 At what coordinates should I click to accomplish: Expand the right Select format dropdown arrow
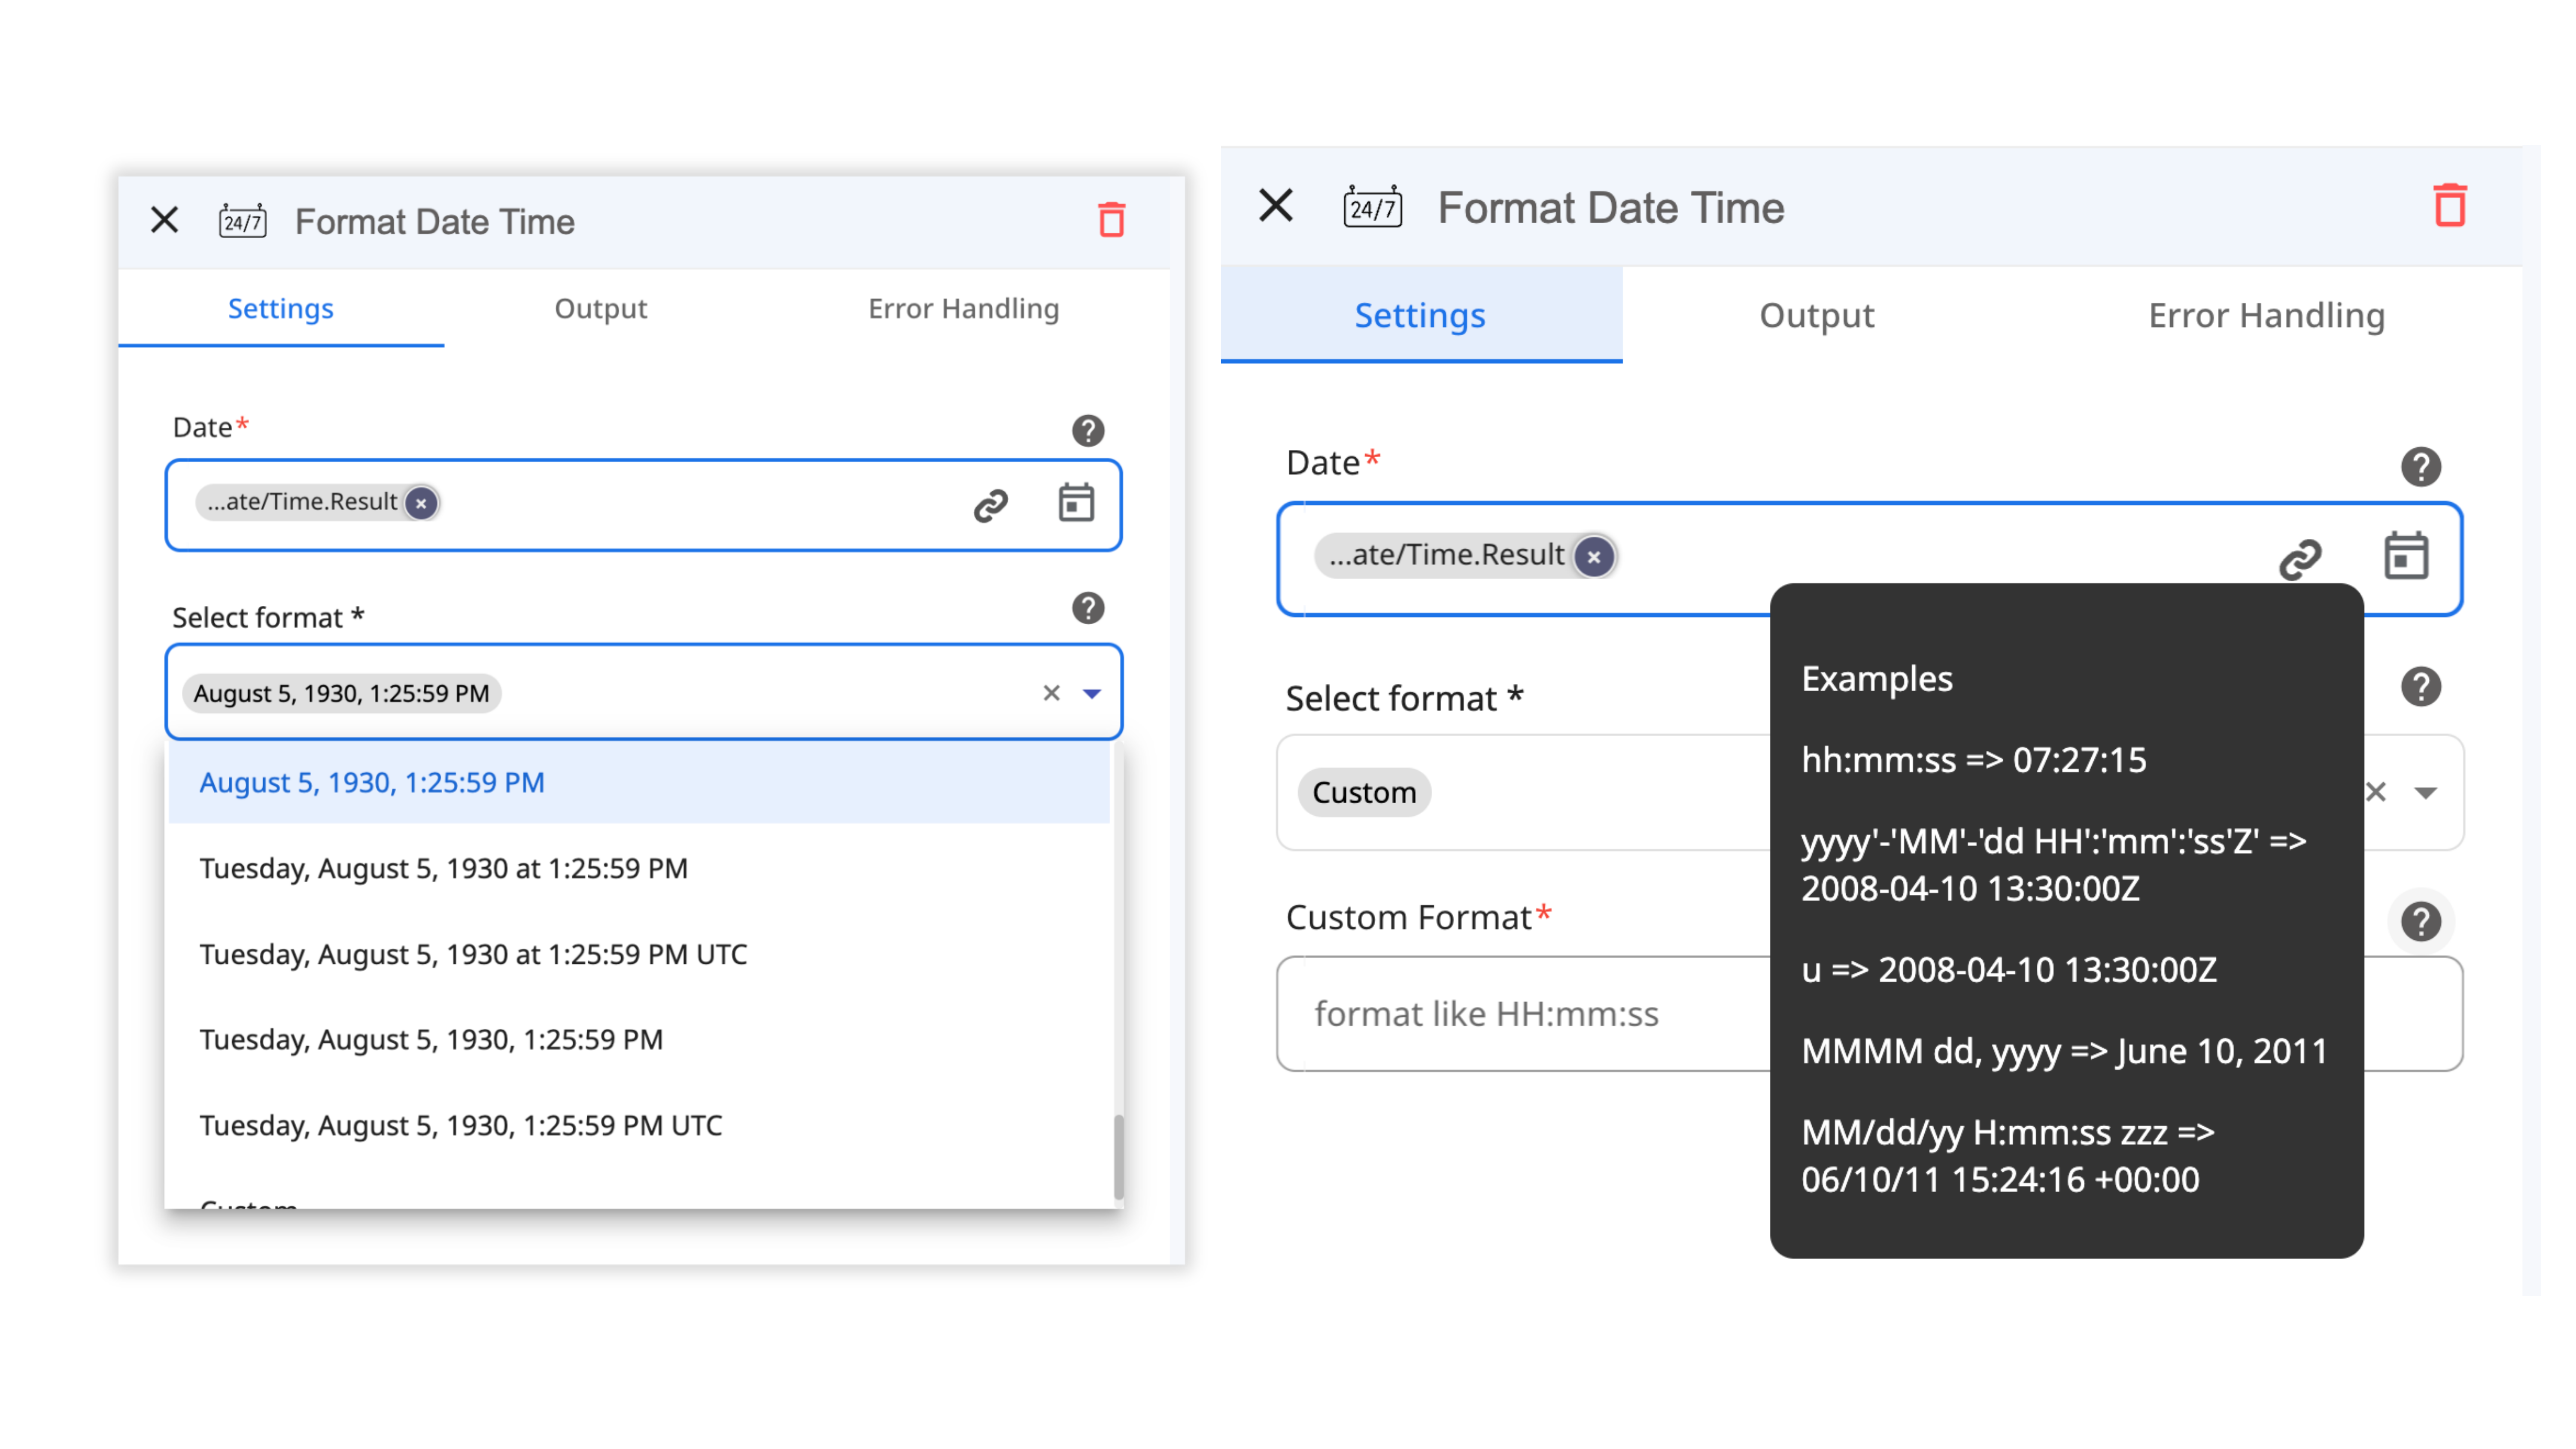click(x=2425, y=793)
